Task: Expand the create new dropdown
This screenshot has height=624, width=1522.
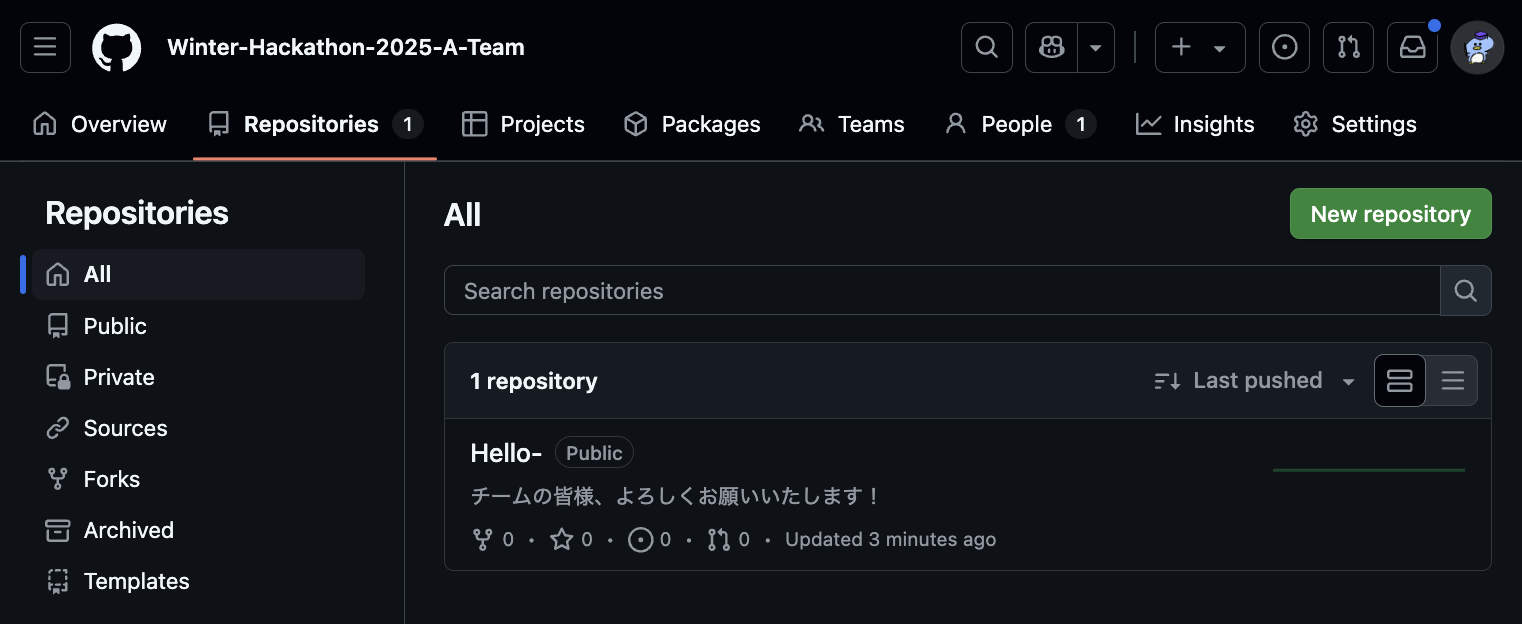Action: pos(1199,47)
